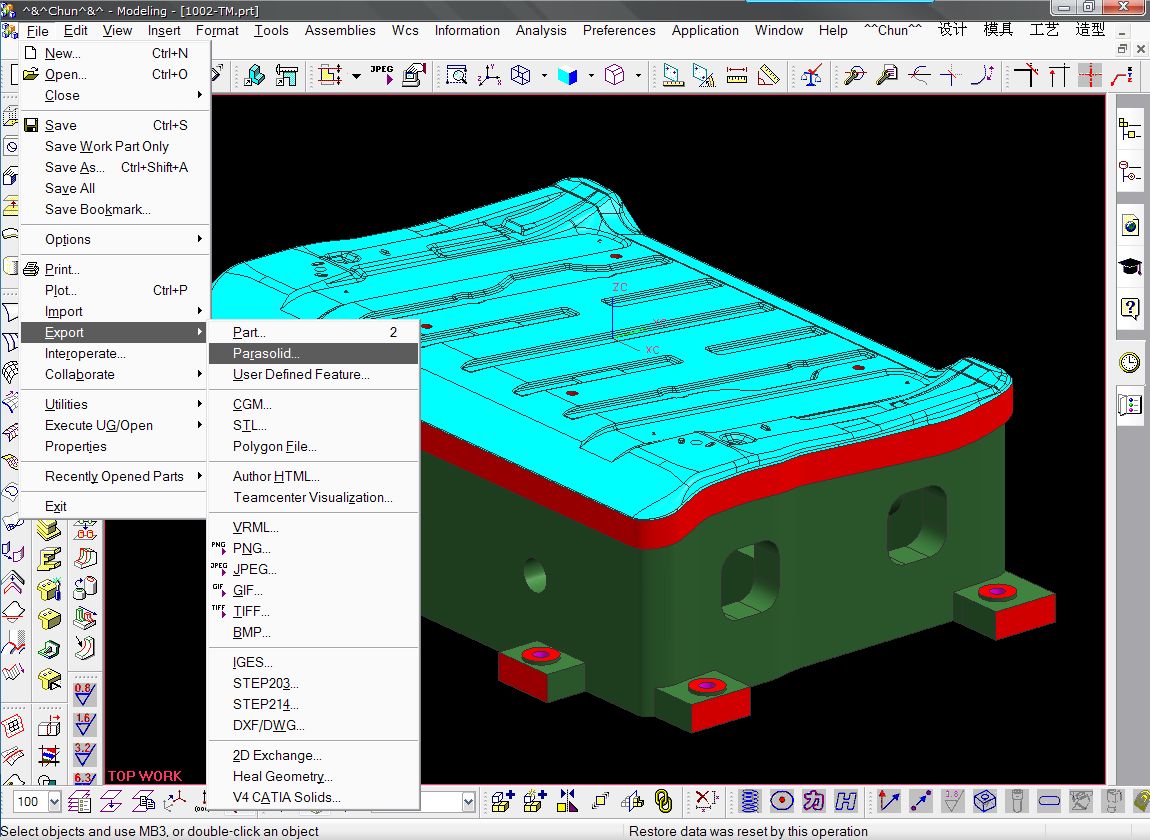Open the Analysis menu
1150x840 pixels.
tap(541, 30)
